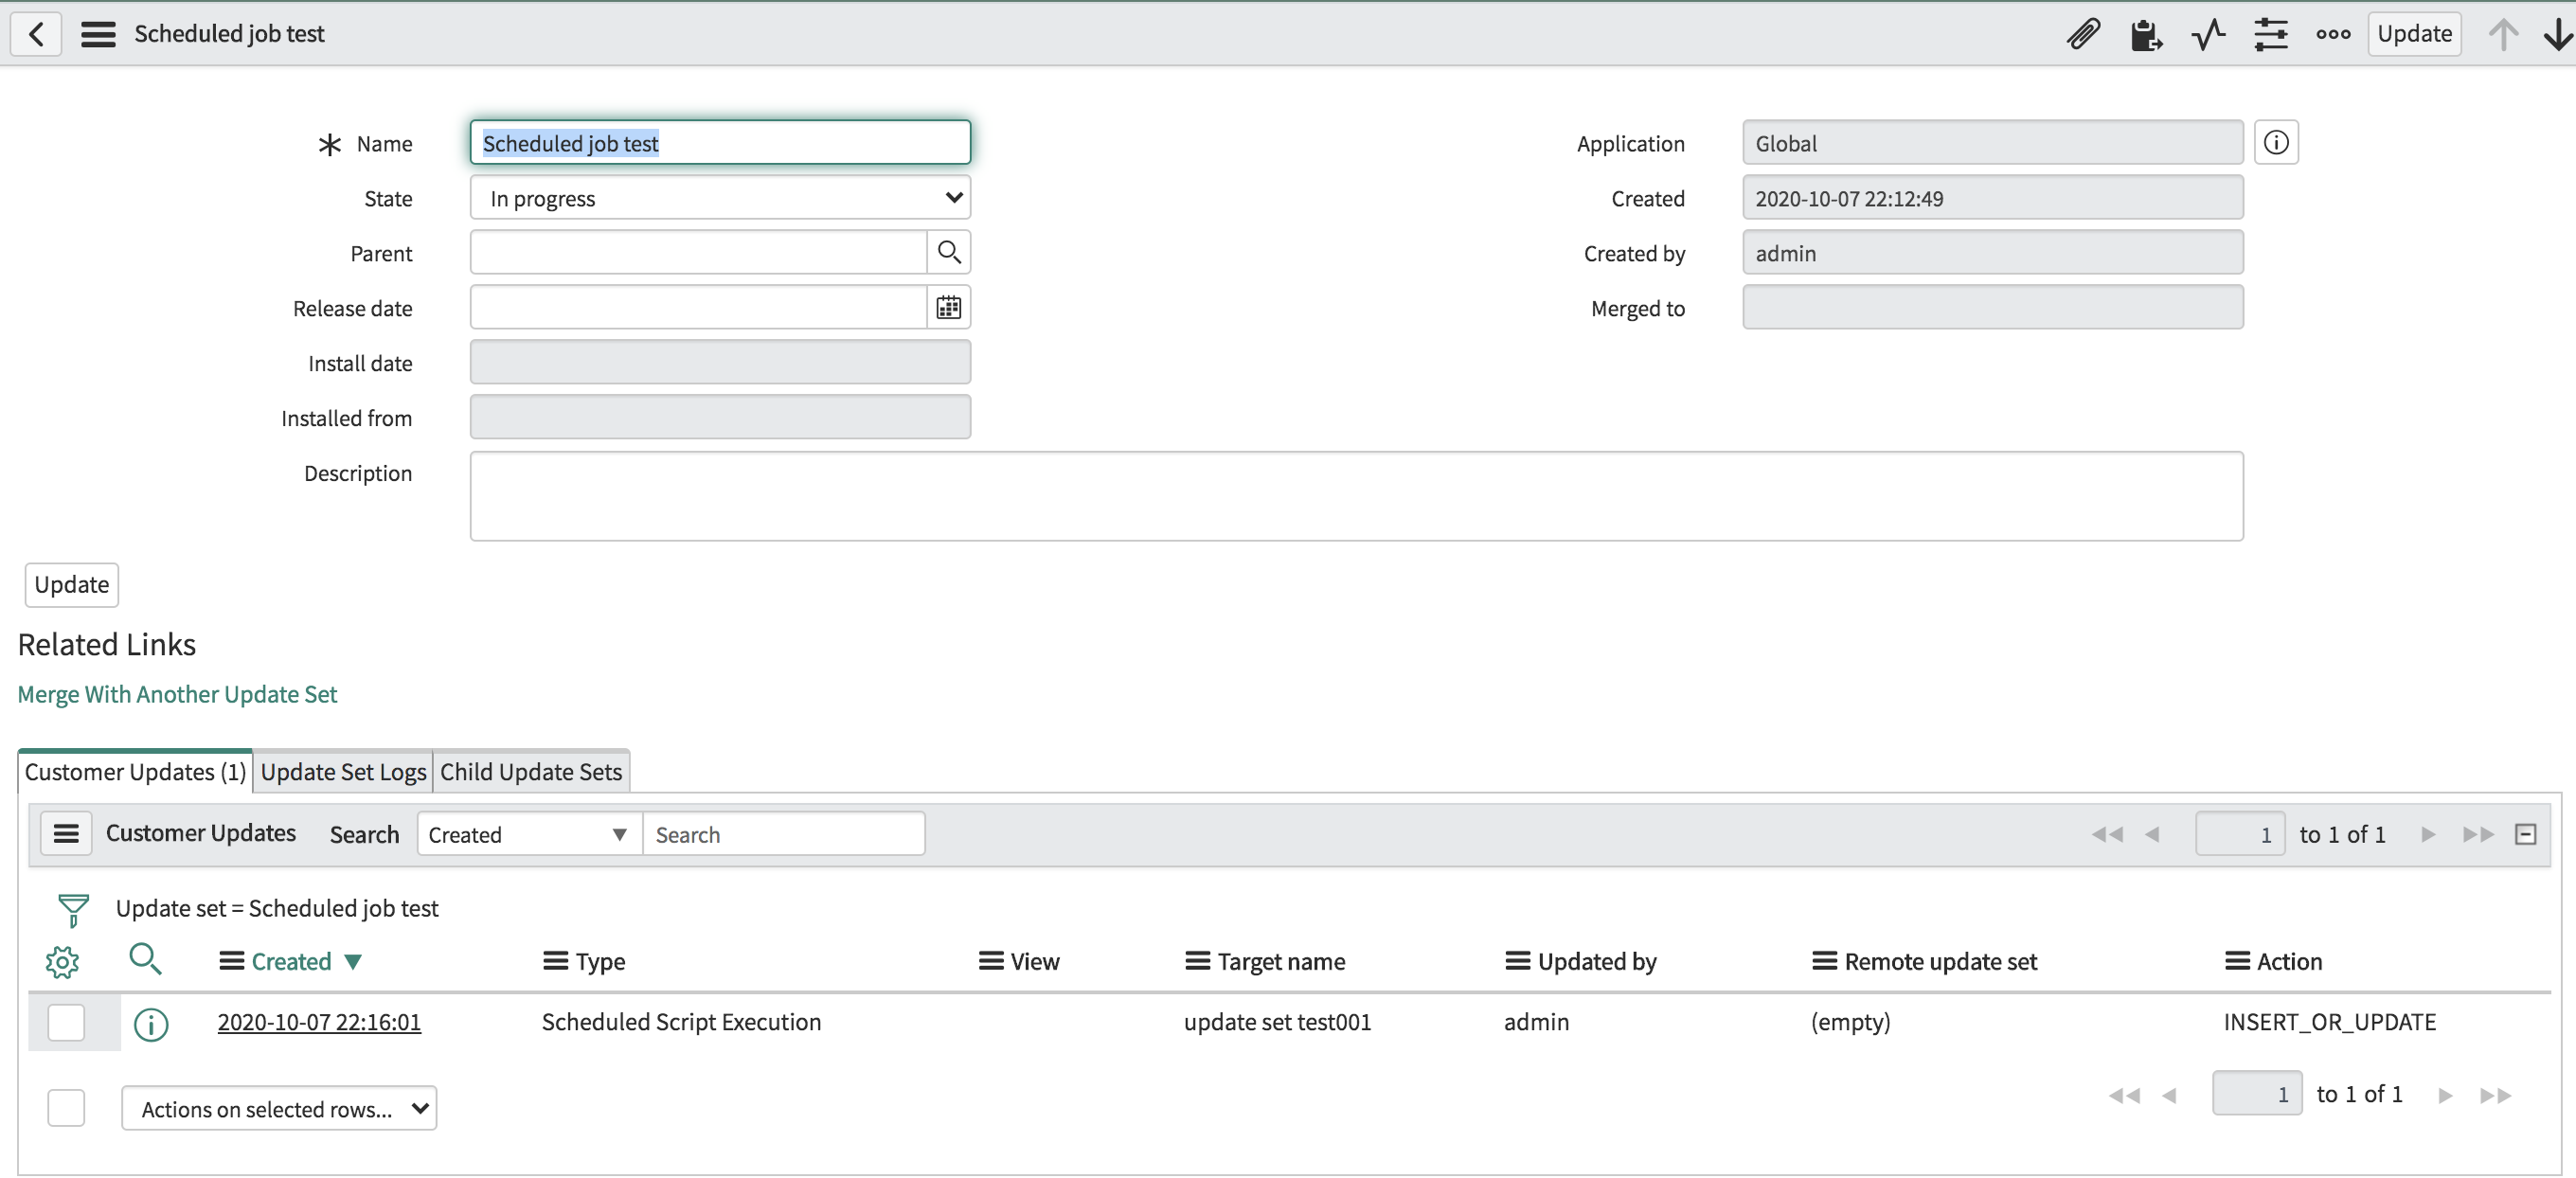Click the clipboard template icon in header
Image resolution: width=2576 pixels, height=1178 pixels.
2145,34
